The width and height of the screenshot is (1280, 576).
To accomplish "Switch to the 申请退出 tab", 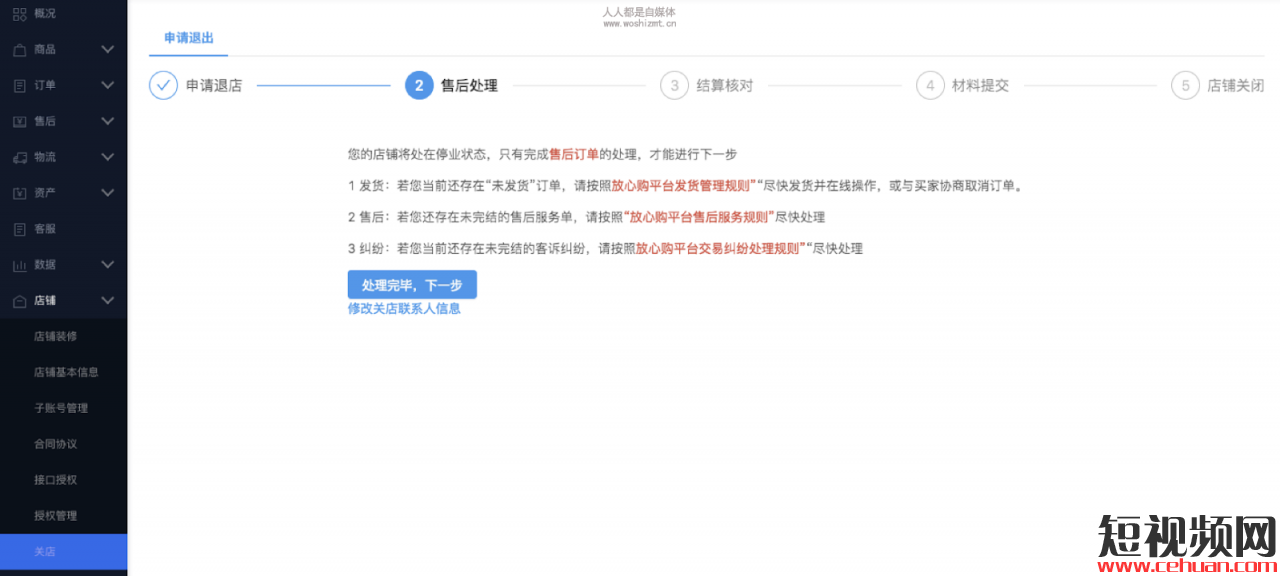I will [x=188, y=35].
